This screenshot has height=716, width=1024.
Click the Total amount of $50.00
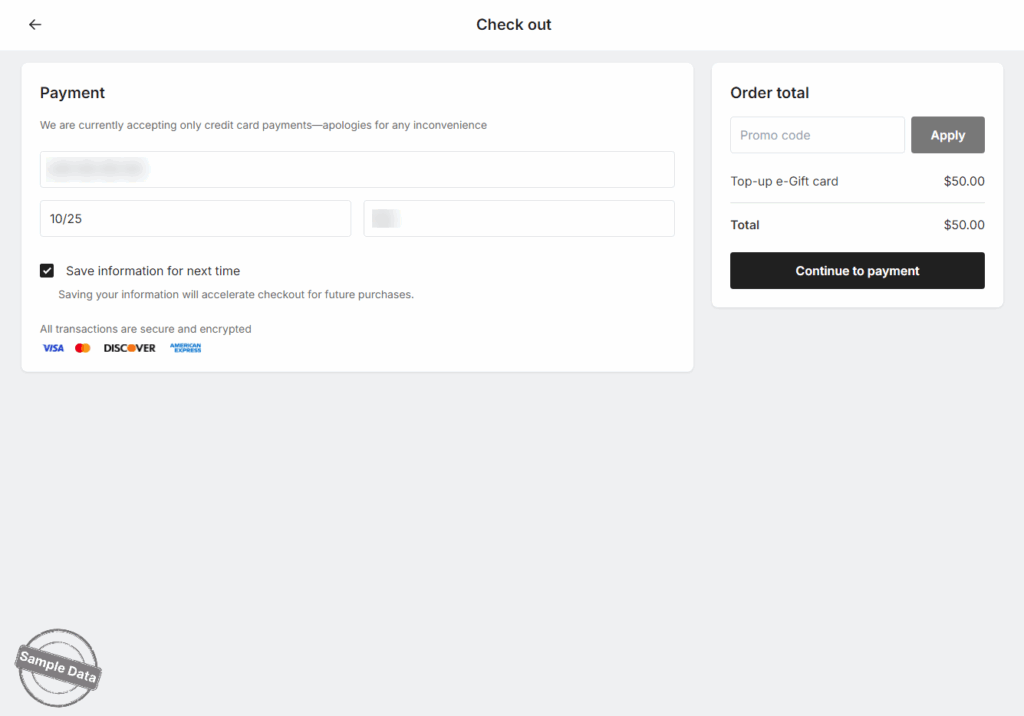click(964, 225)
